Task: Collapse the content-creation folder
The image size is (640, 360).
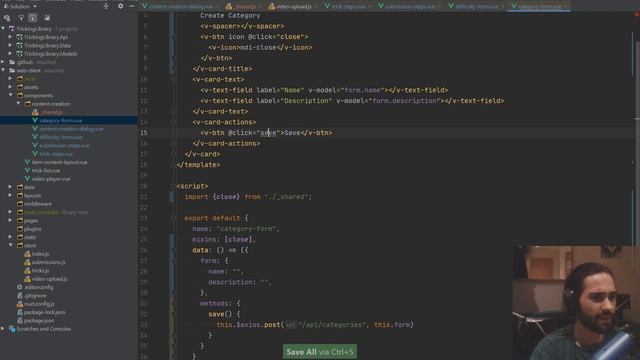Action: tap(18, 104)
